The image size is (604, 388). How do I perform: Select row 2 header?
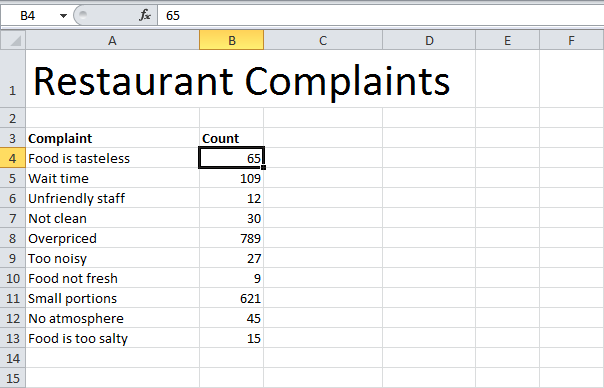point(13,118)
